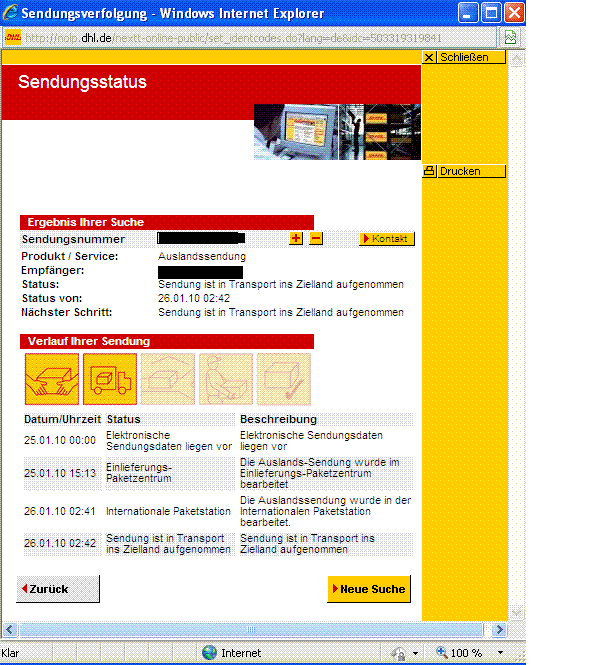Click the 25.01.10 00:00 date entry
Screen dimensions: 614x665
pyautogui.click(x=60, y=440)
